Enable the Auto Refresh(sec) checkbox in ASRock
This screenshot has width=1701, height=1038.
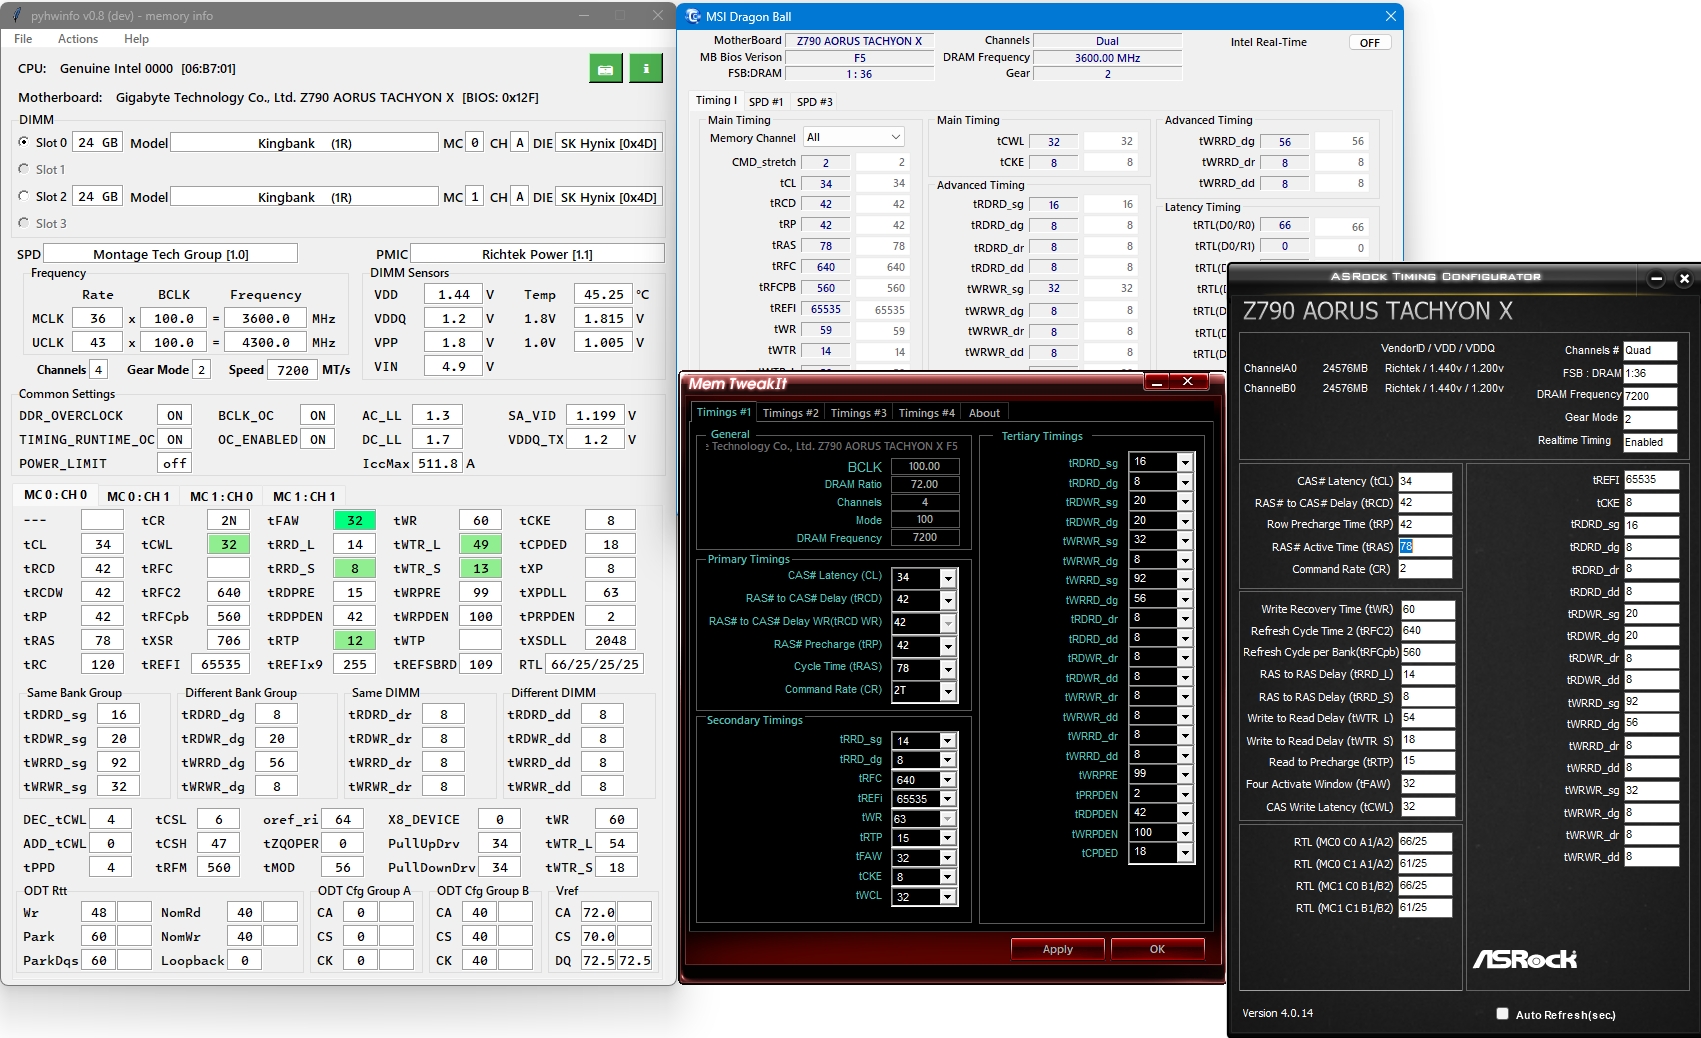[1502, 1014]
